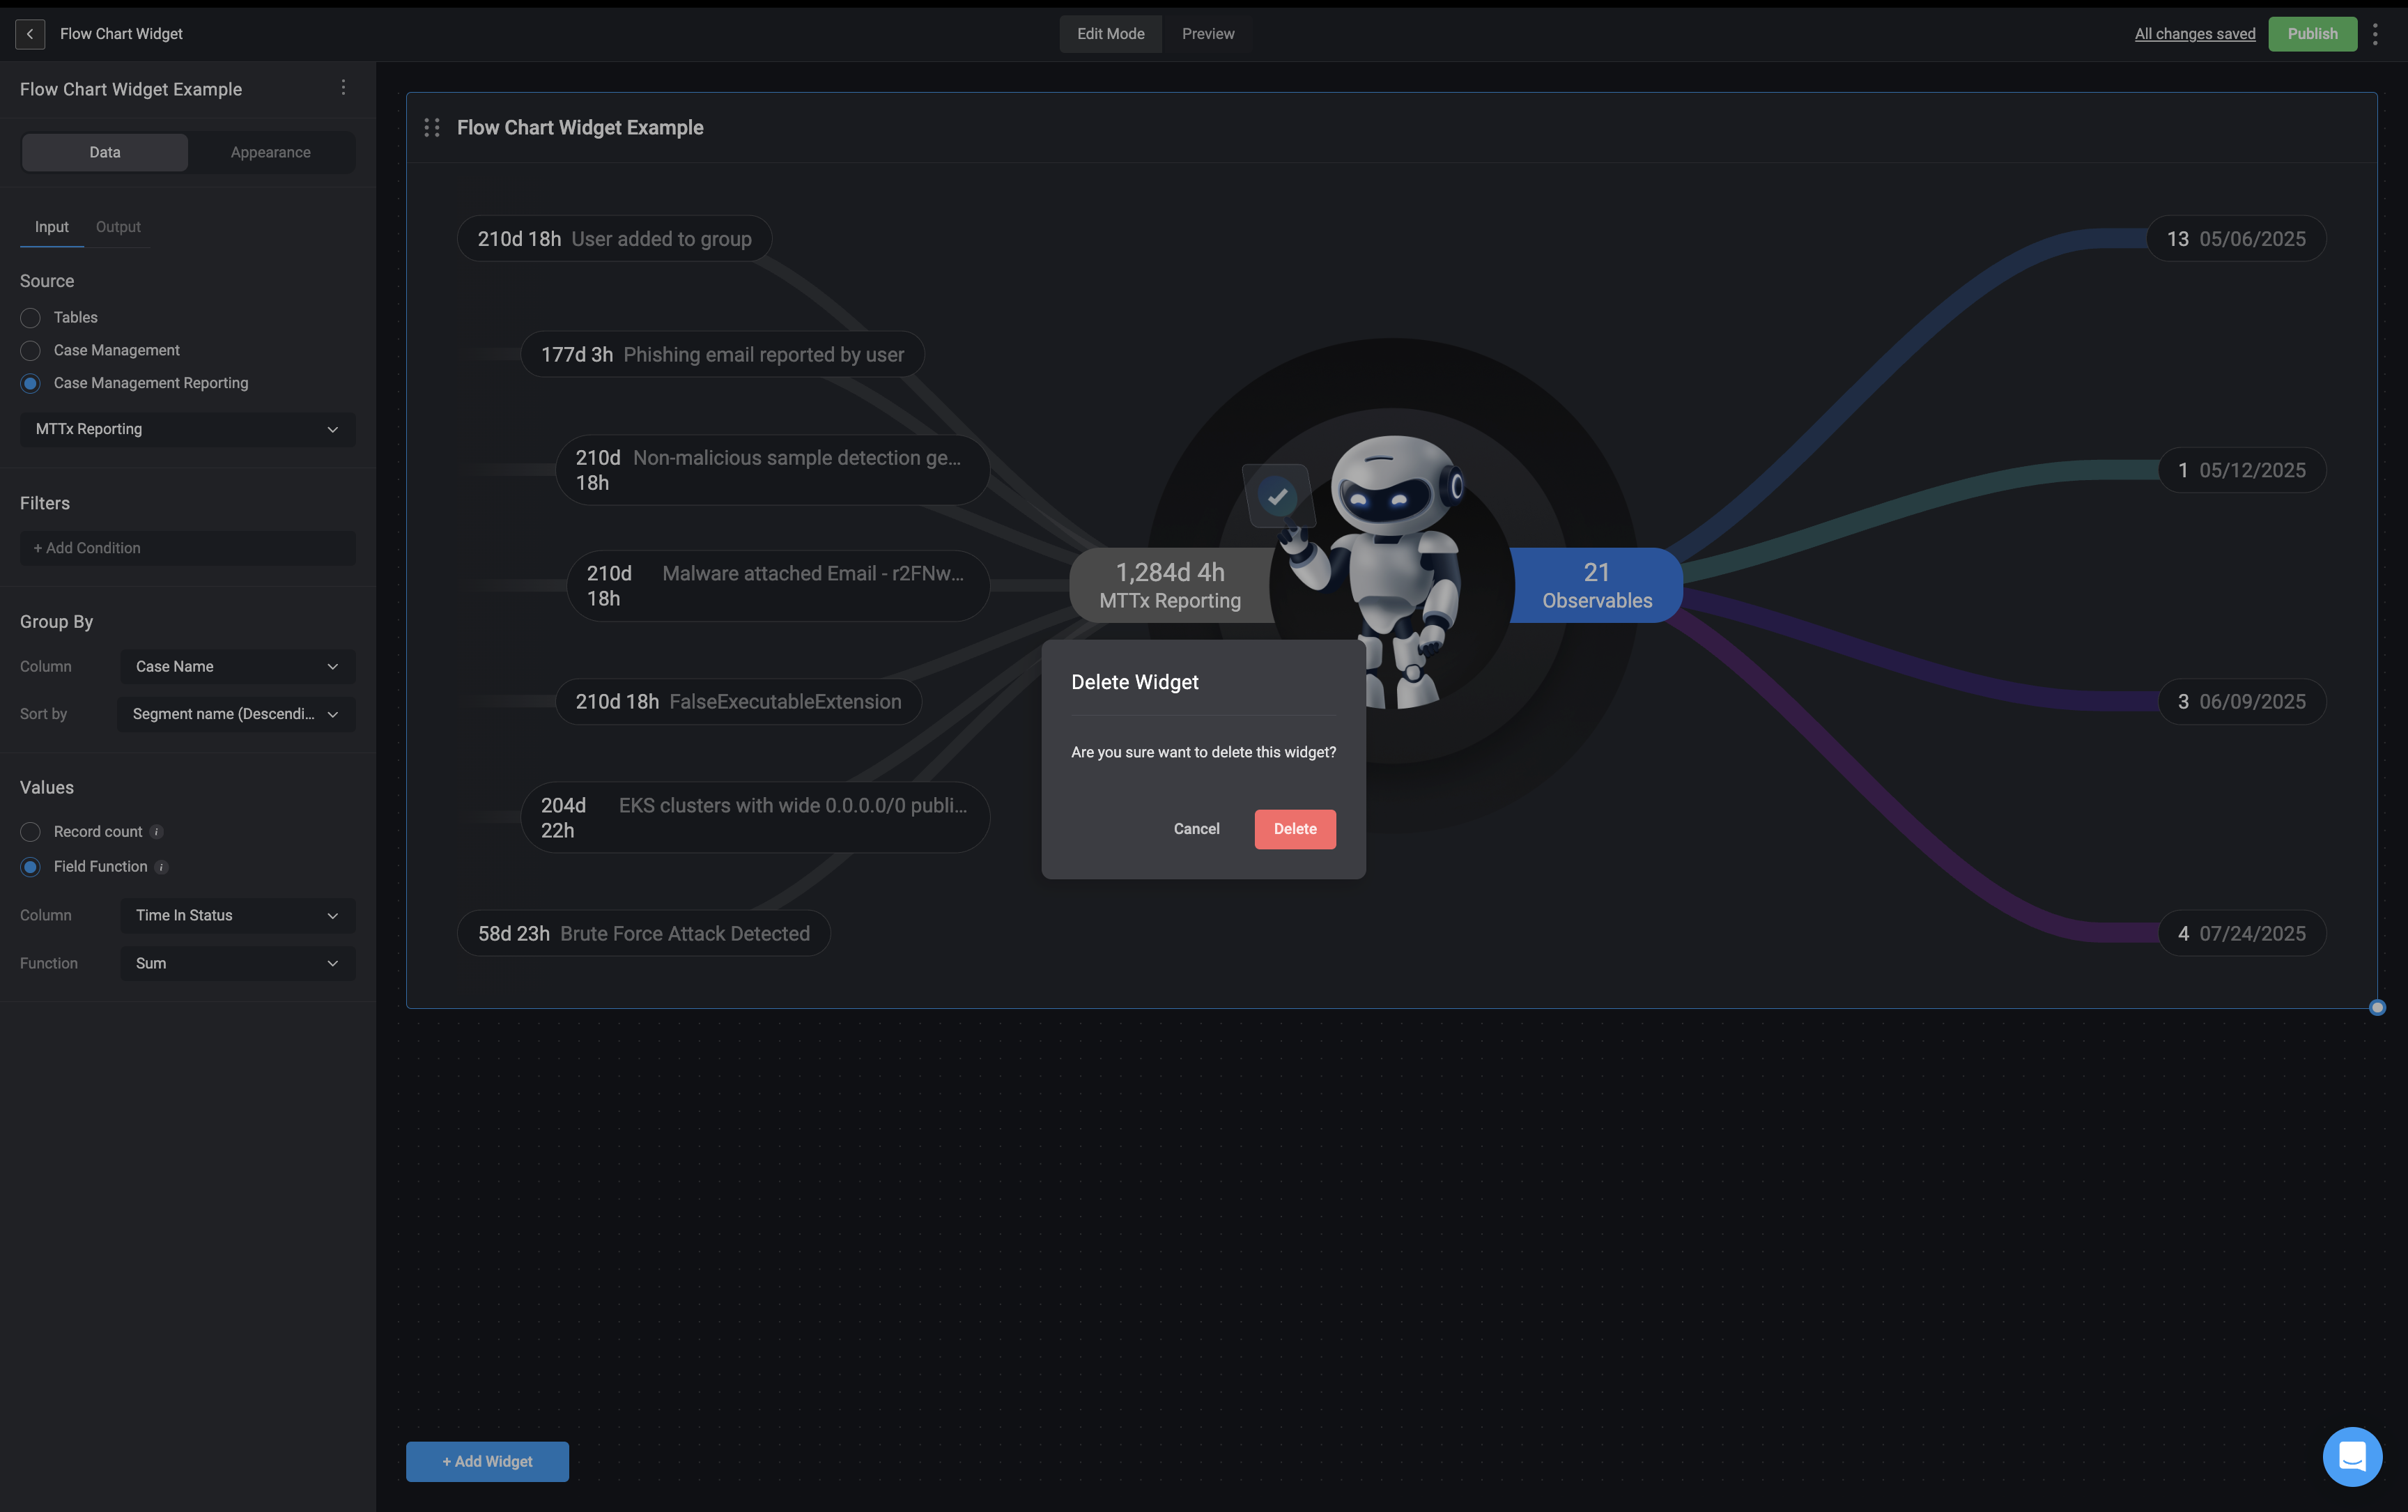Open the chat support bubble
The height and width of the screenshot is (1512, 2408).
click(2352, 1456)
